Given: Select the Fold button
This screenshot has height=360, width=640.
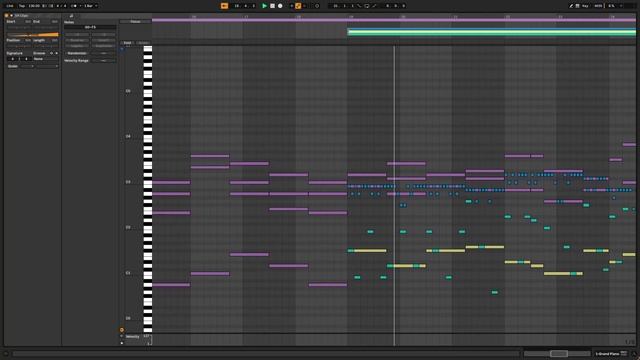Looking at the screenshot, I should click(127, 42).
